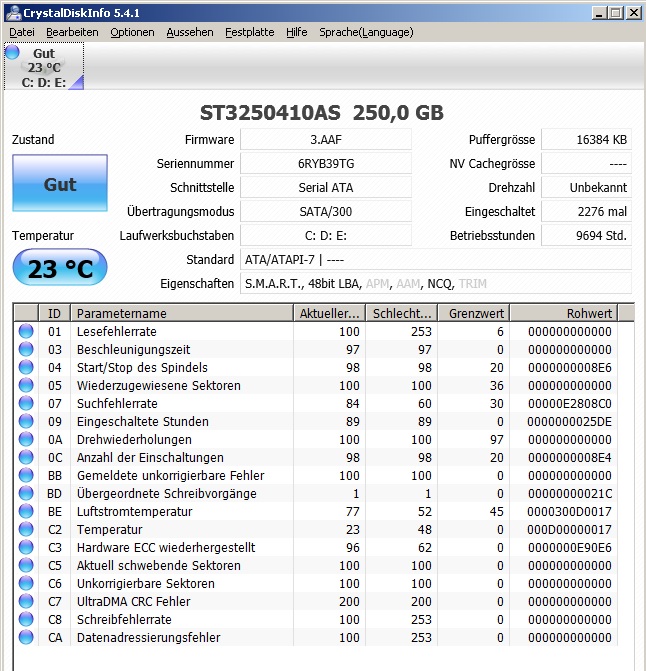The height and width of the screenshot is (671, 646).
Task: Open the Datei menu
Action: coord(22,32)
